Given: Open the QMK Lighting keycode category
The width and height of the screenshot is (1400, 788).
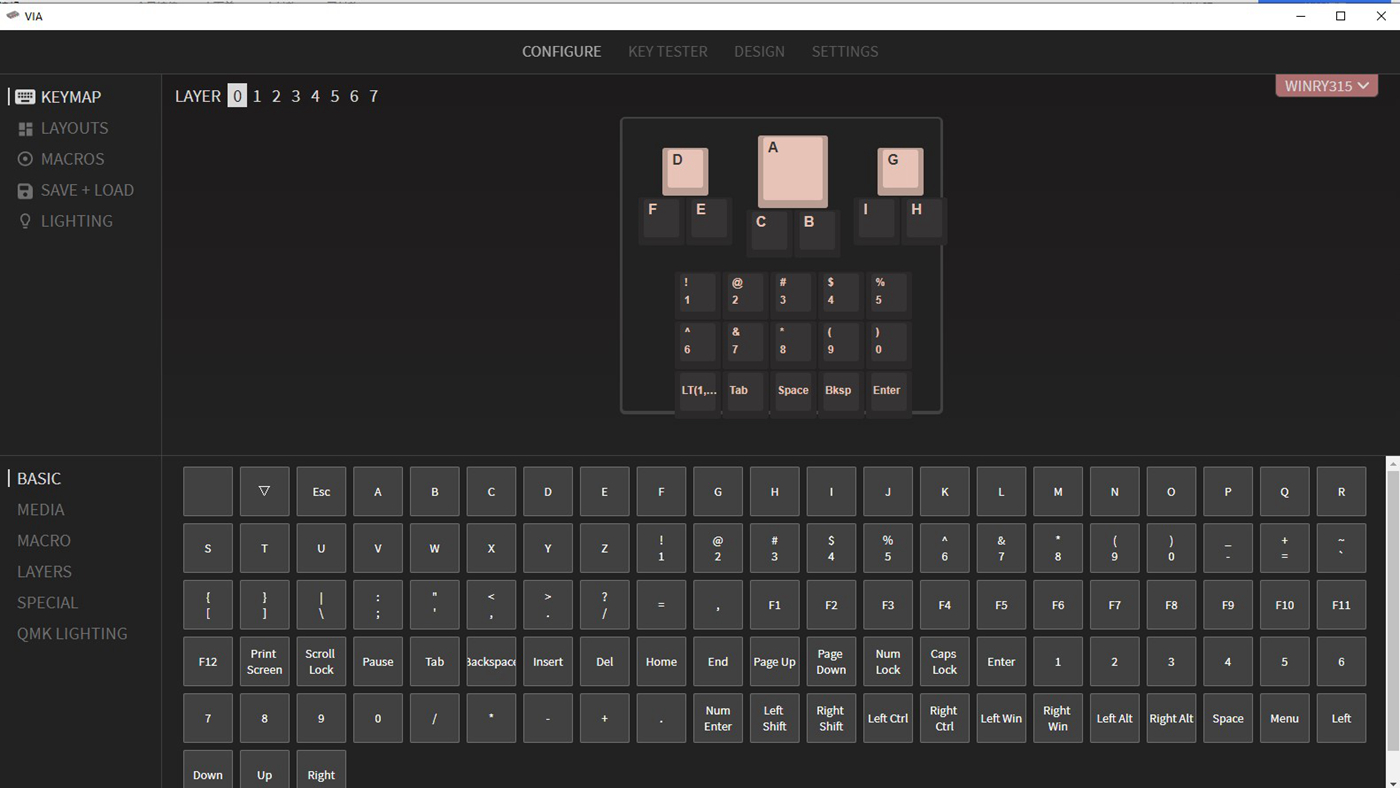Looking at the screenshot, I should click(x=72, y=634).
